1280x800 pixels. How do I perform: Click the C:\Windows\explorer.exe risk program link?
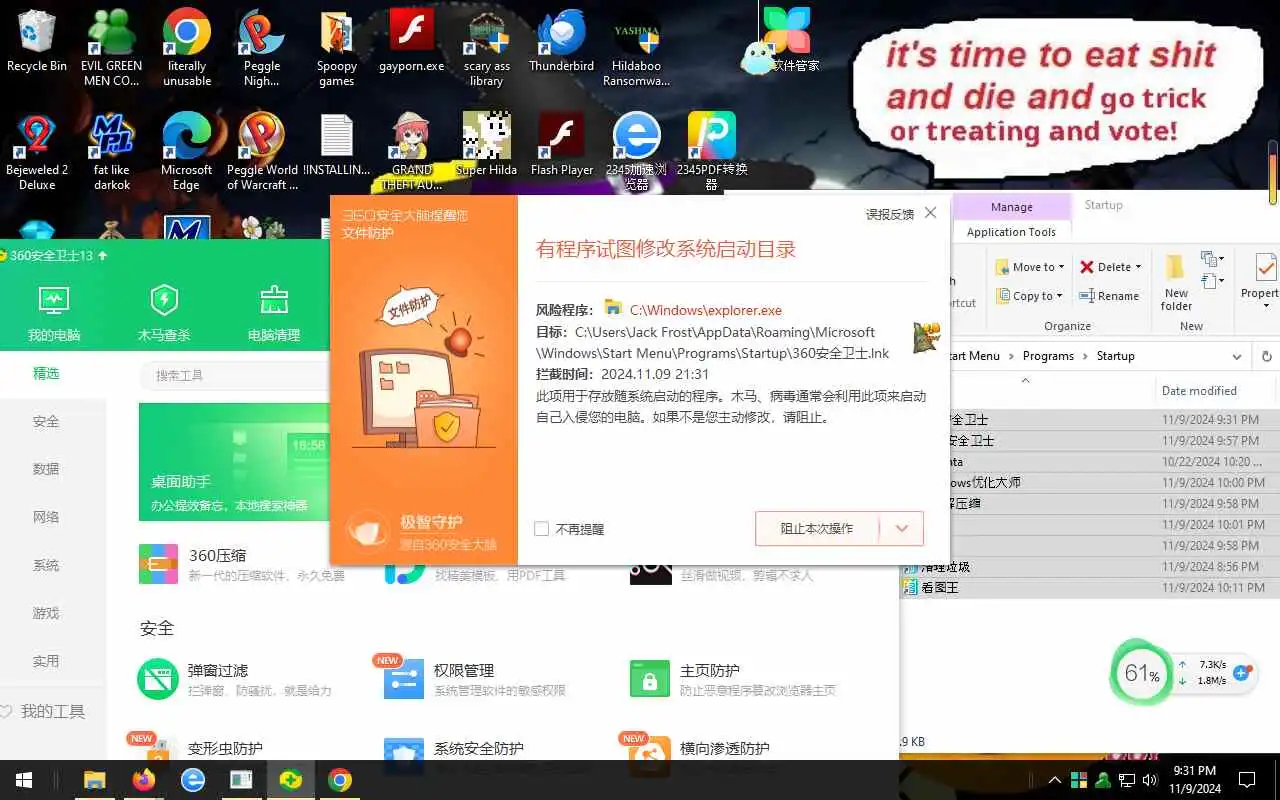coord(705,310)
